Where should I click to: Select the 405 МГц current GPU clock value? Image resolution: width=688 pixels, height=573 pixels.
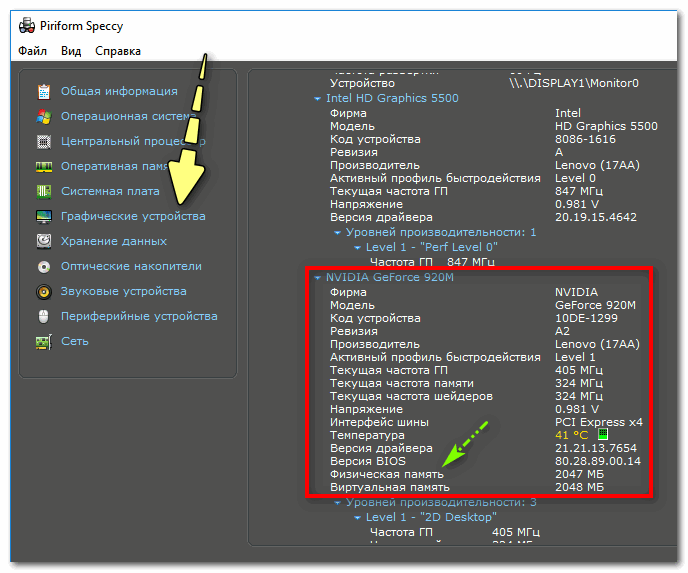tap(579, 370)
